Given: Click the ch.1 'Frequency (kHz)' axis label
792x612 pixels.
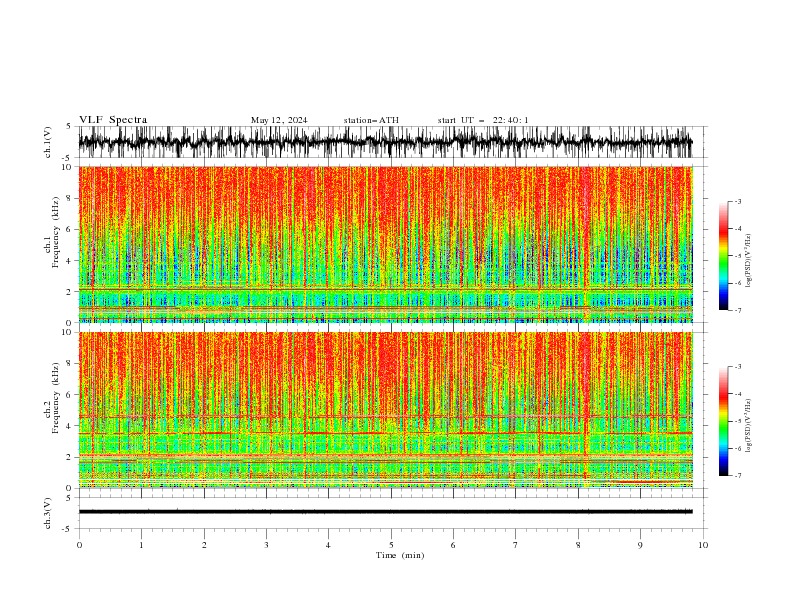Looking at the screenshot, I should click(56, 232).
